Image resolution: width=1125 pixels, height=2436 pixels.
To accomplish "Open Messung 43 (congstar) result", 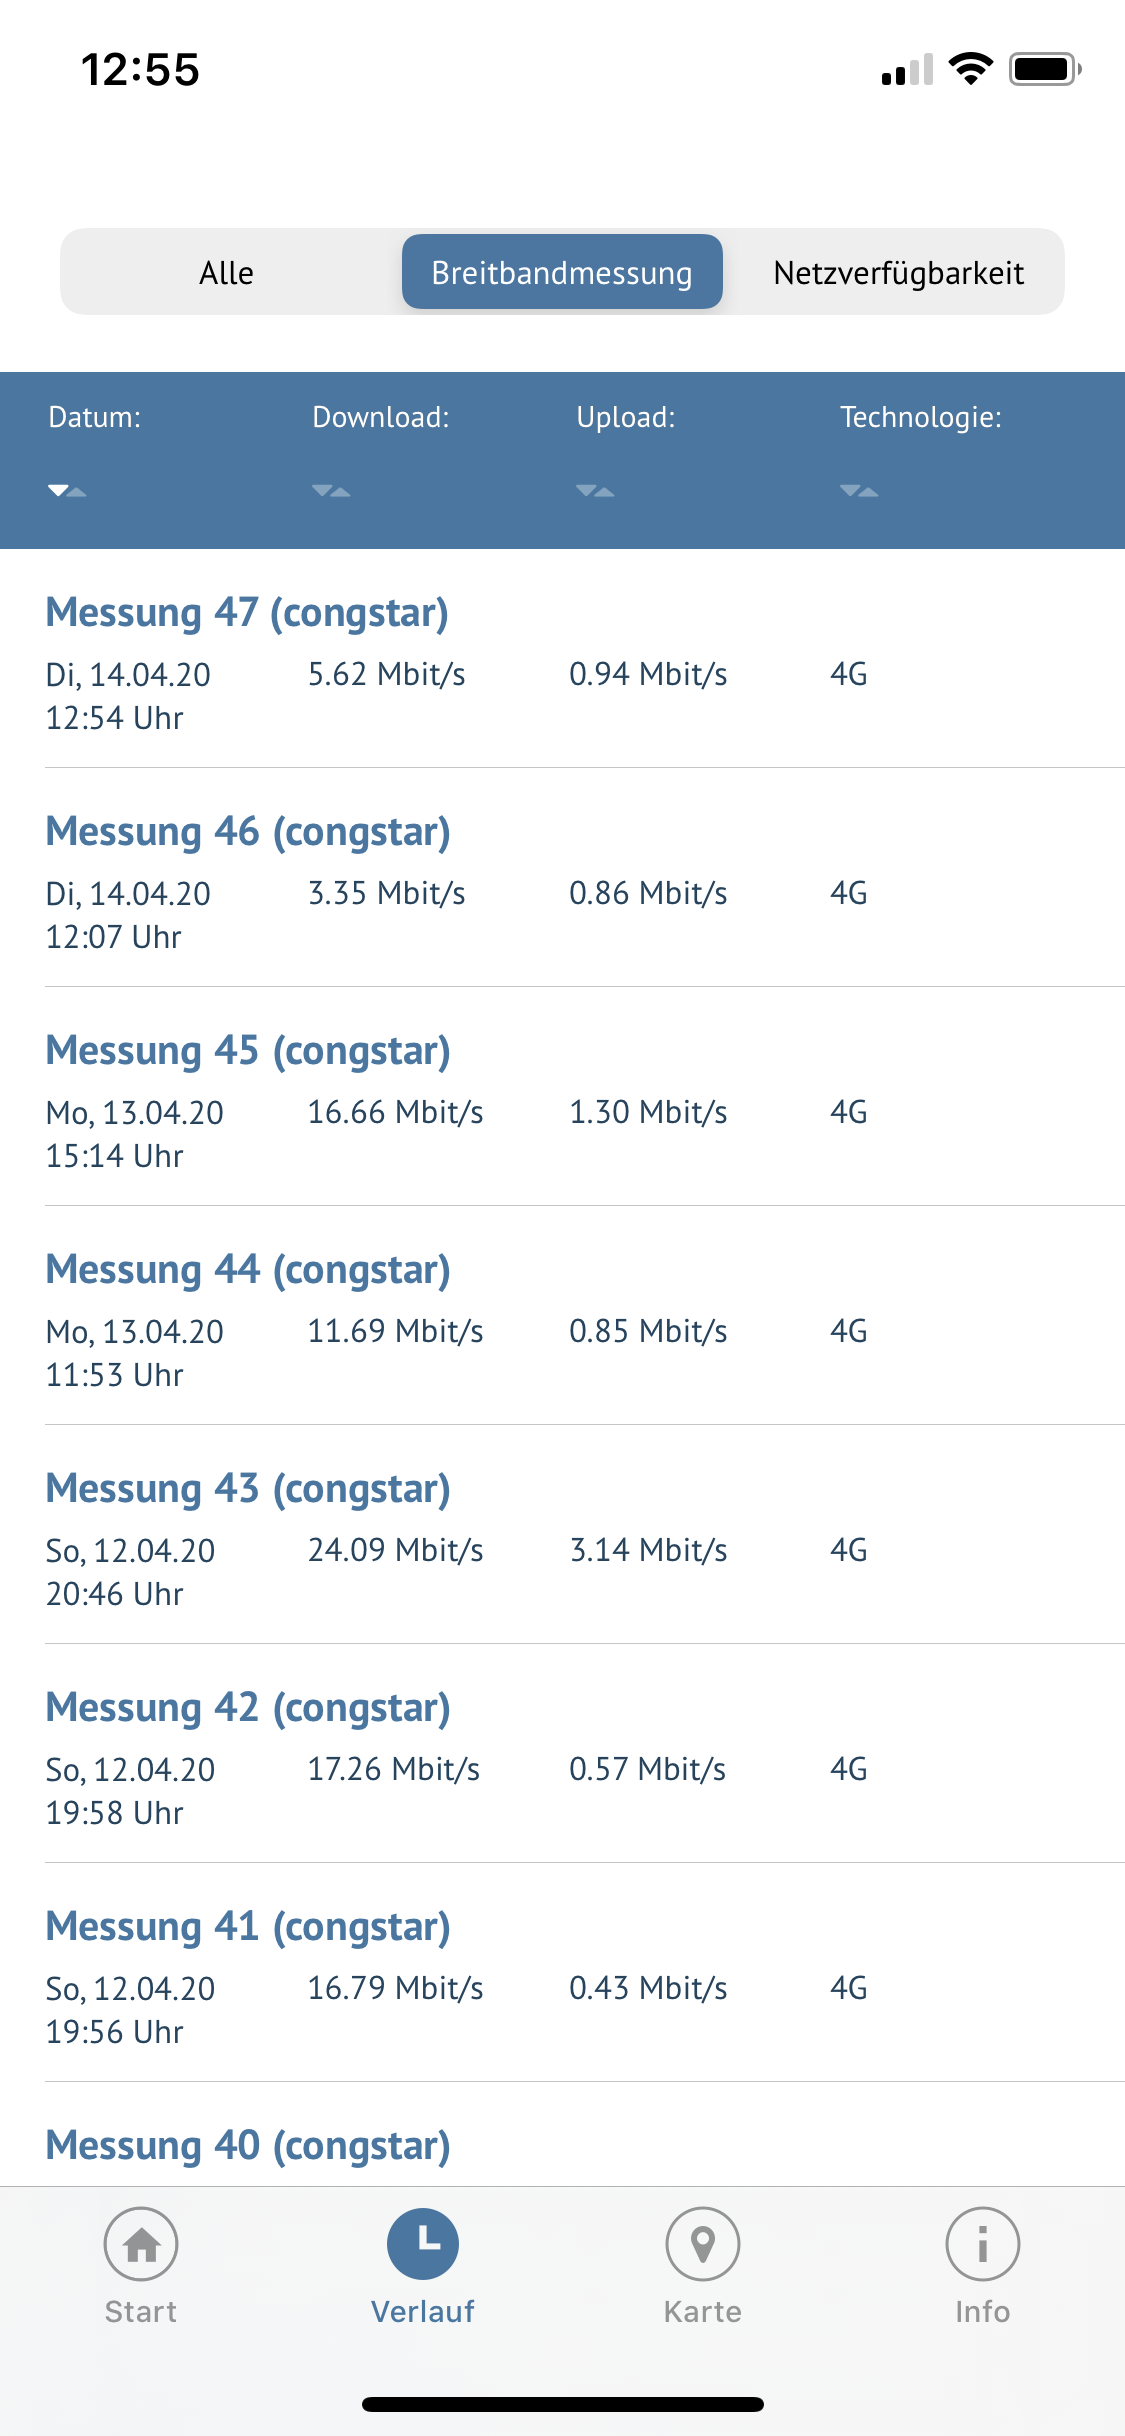I will (x=248, y=1489).
